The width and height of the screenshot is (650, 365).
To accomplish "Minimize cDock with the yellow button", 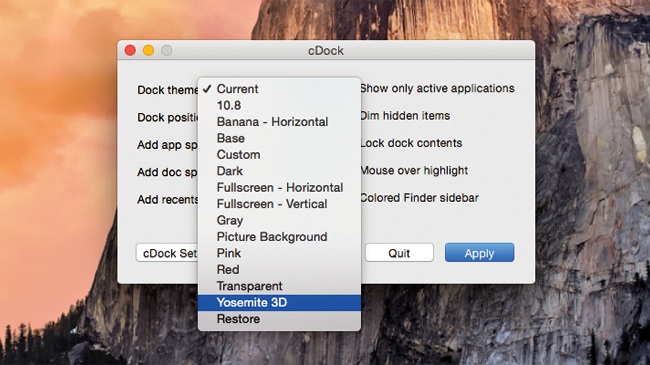I will coord(148,50).
